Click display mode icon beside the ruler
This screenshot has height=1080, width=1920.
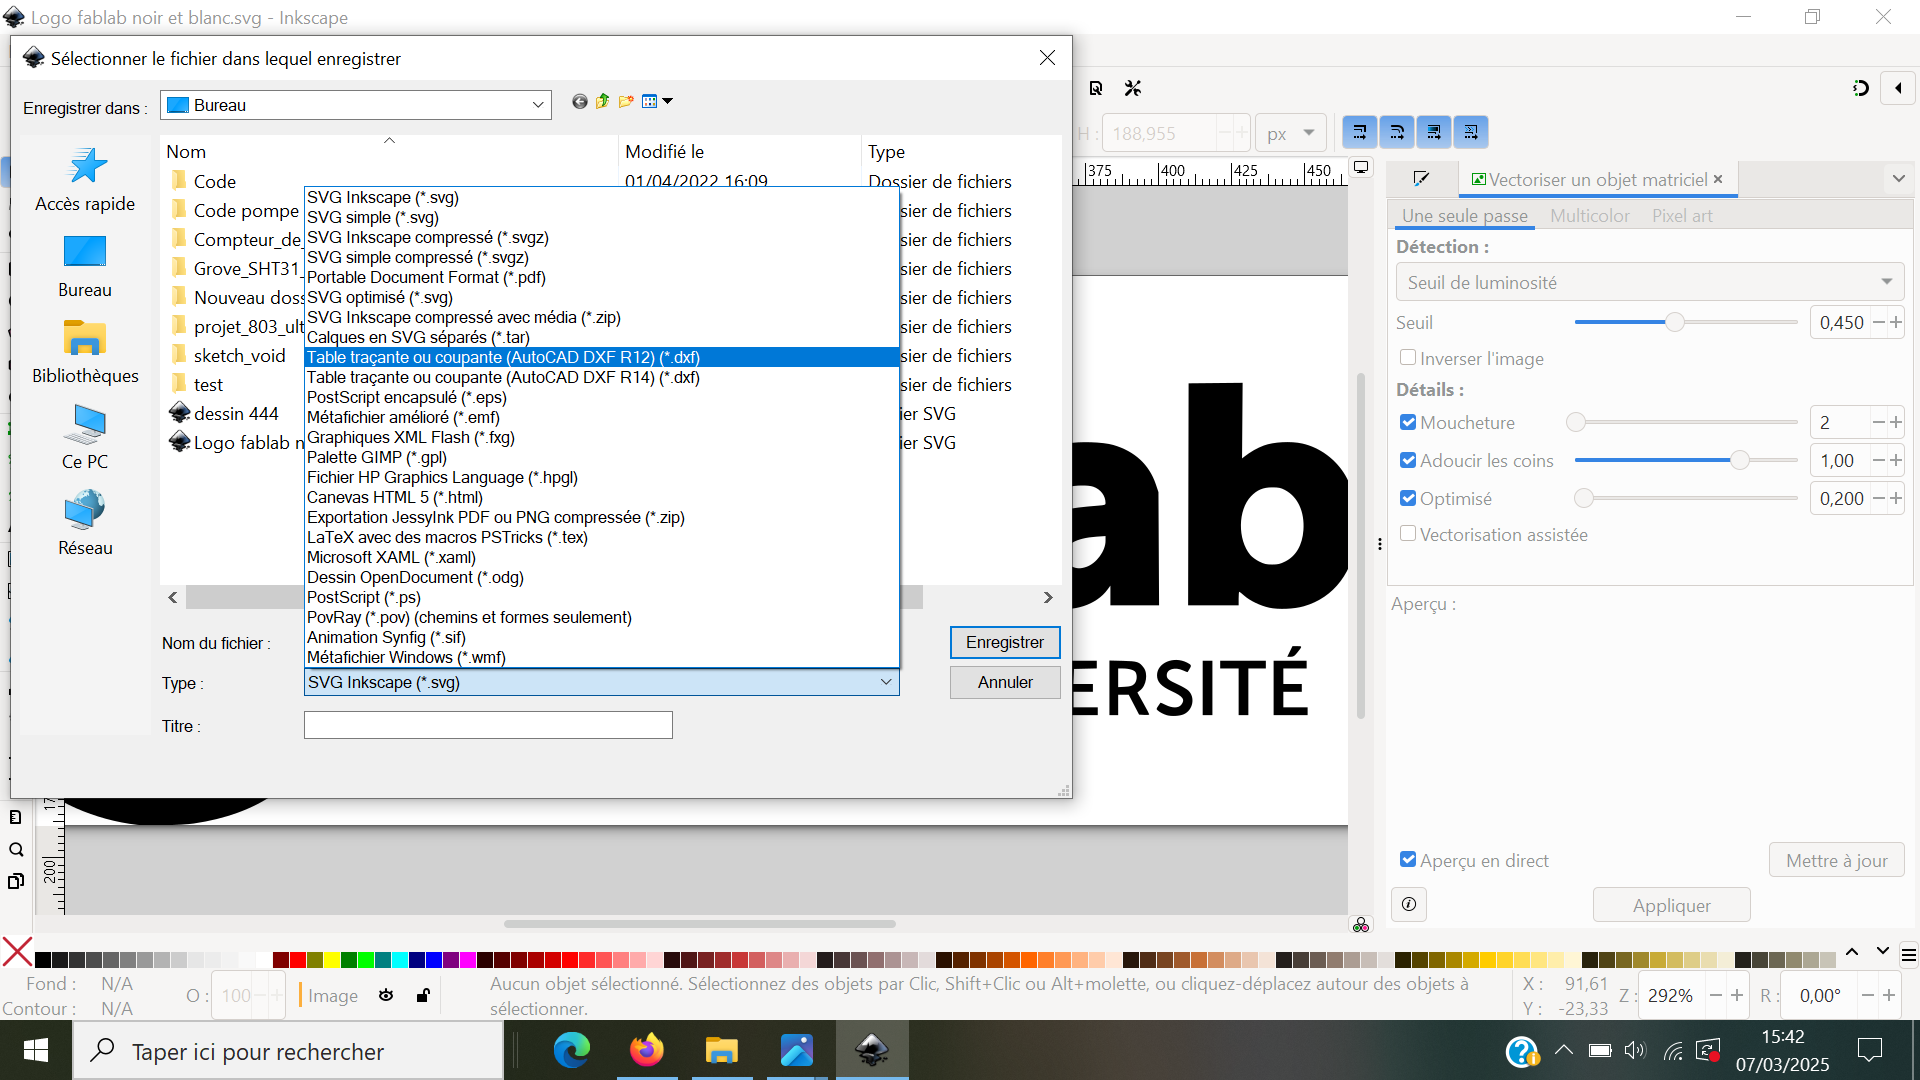[1361, 168]
